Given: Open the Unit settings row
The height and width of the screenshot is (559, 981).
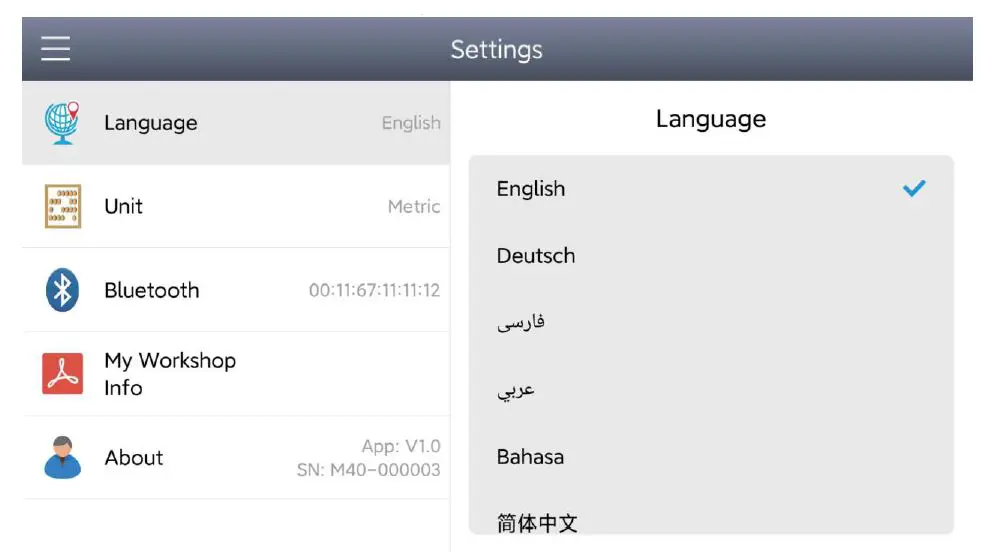Looking at the screenshot, I should point(236,206).
